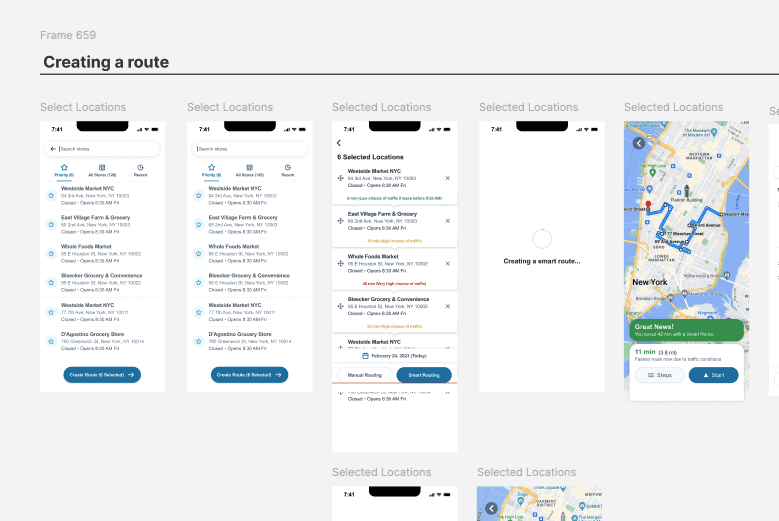Toggle star for Bleecker Grocery & Convenience, 5-selected frame
The width and height of the screenshot is (779, 521).
pyautogui.click(x=199, y=283)
